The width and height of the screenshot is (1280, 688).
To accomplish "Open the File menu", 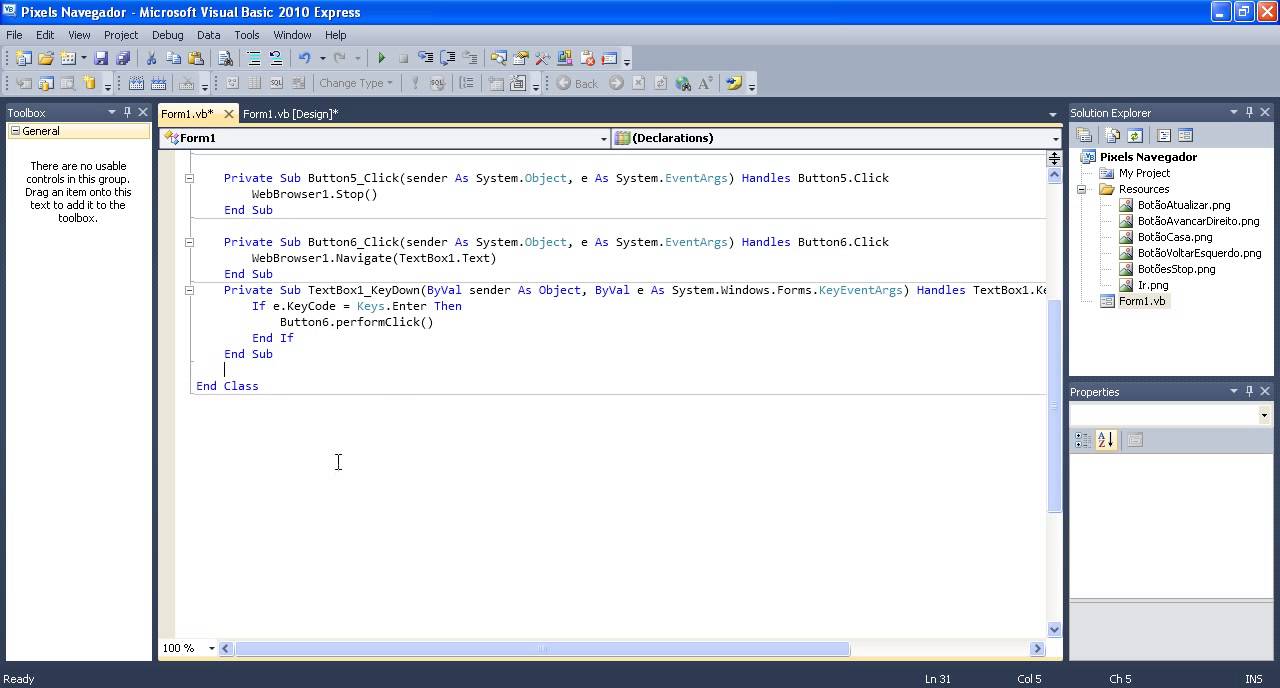I will pos(14,34).
